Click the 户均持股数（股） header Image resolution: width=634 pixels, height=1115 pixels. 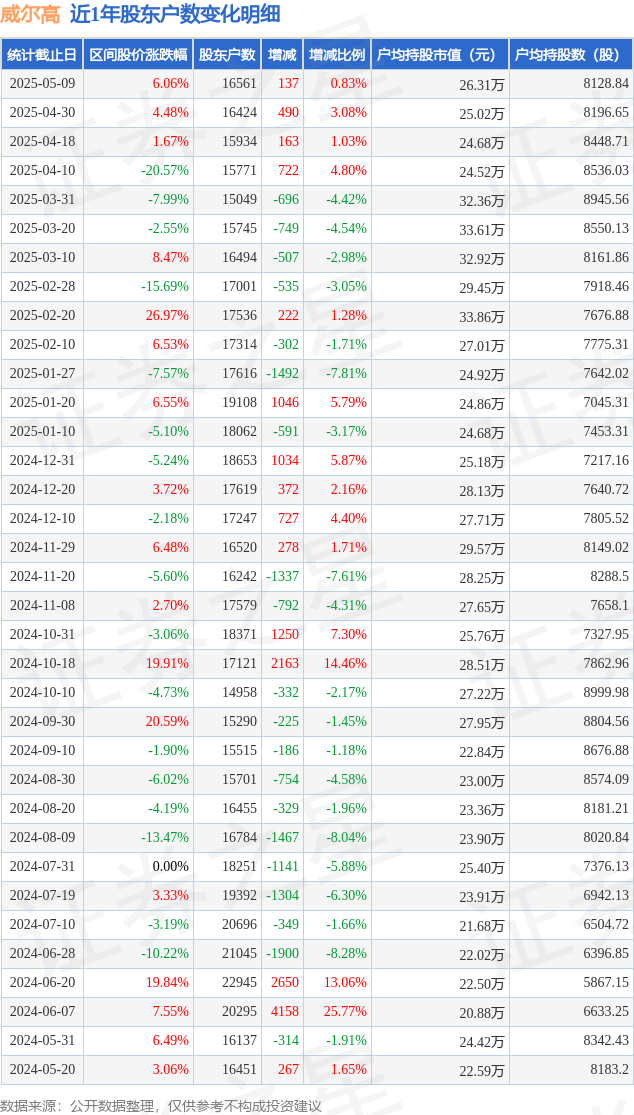(x=571, y=54)
